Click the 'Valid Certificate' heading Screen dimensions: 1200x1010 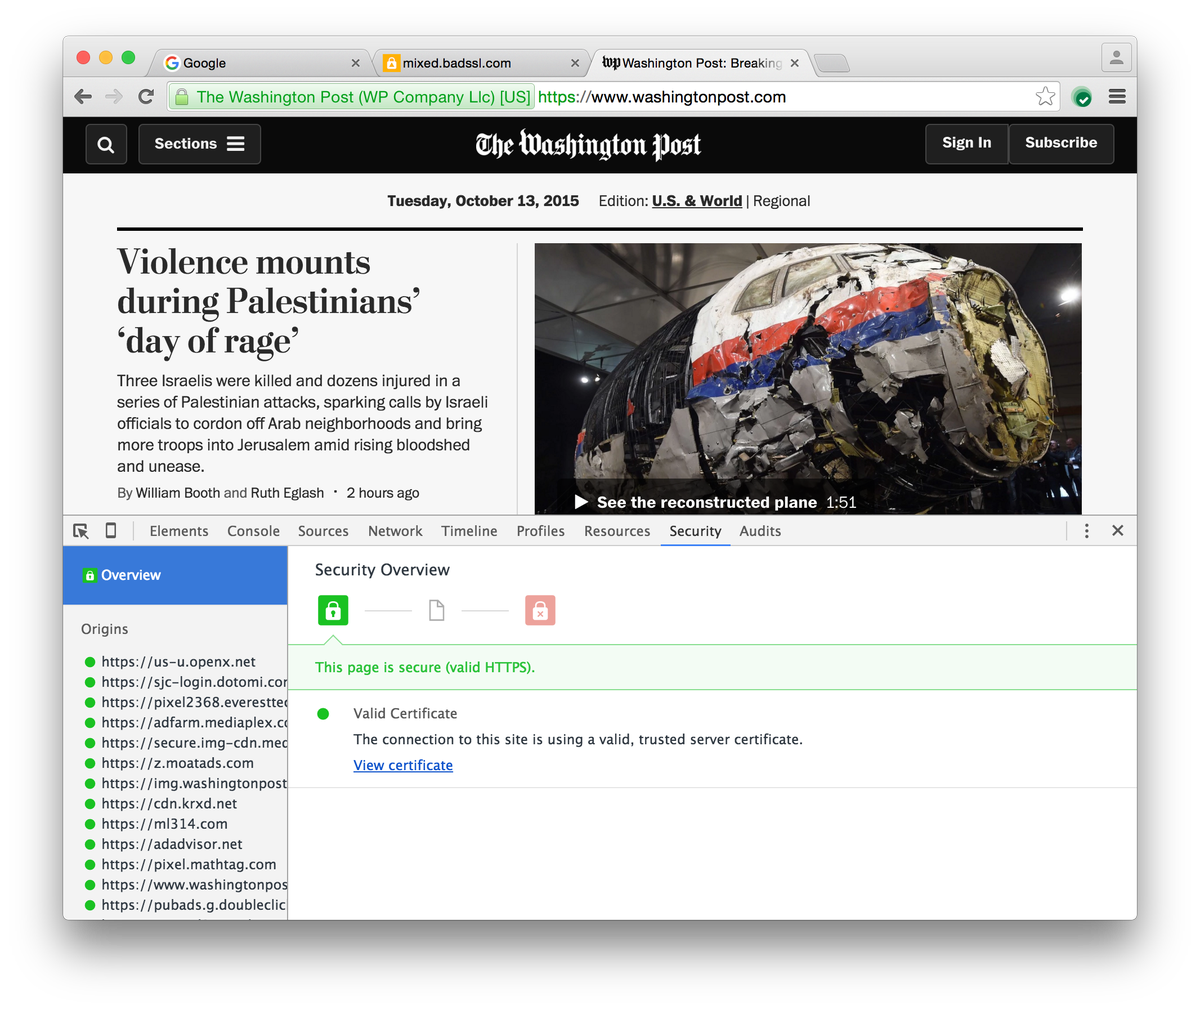point(405,713)
